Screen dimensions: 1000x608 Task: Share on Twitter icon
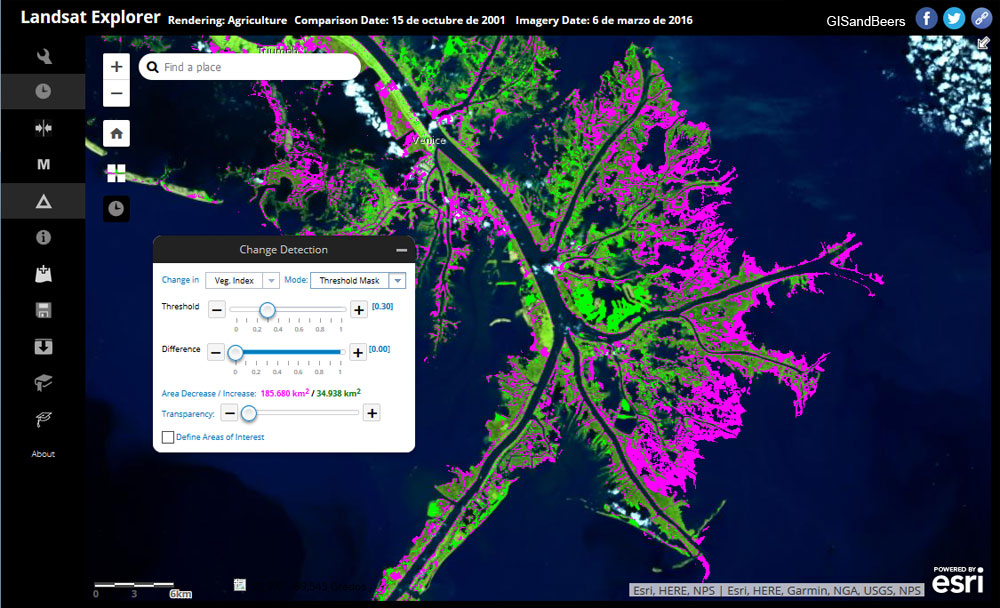[x=954, y=18]
